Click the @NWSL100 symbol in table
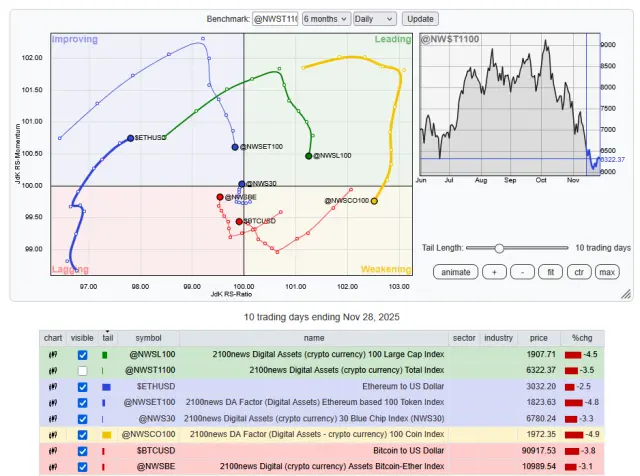 152,354
